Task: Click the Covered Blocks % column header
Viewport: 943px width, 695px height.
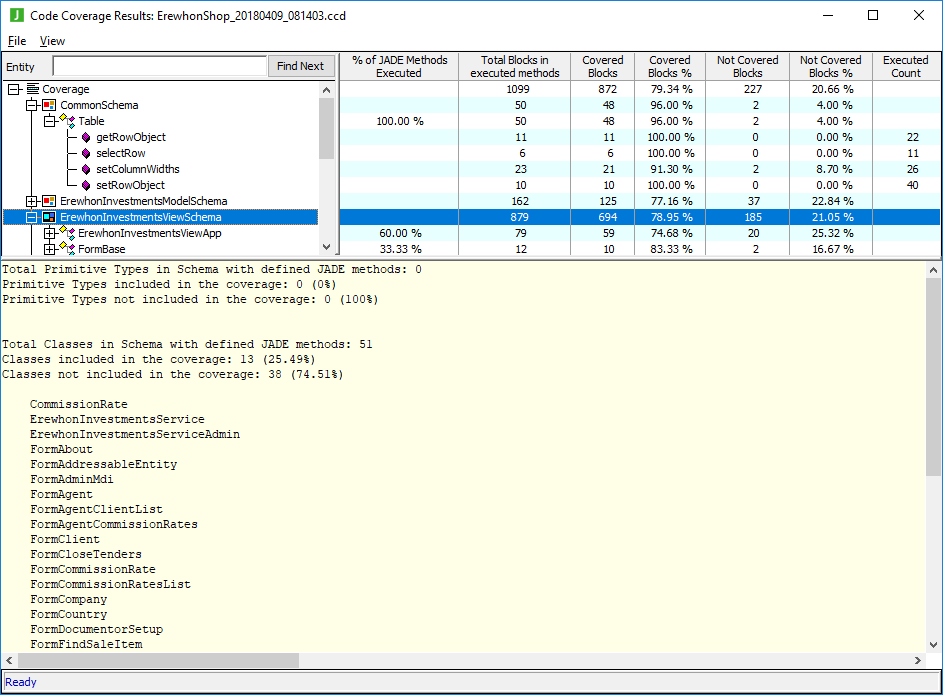Action: pos(669,66)
